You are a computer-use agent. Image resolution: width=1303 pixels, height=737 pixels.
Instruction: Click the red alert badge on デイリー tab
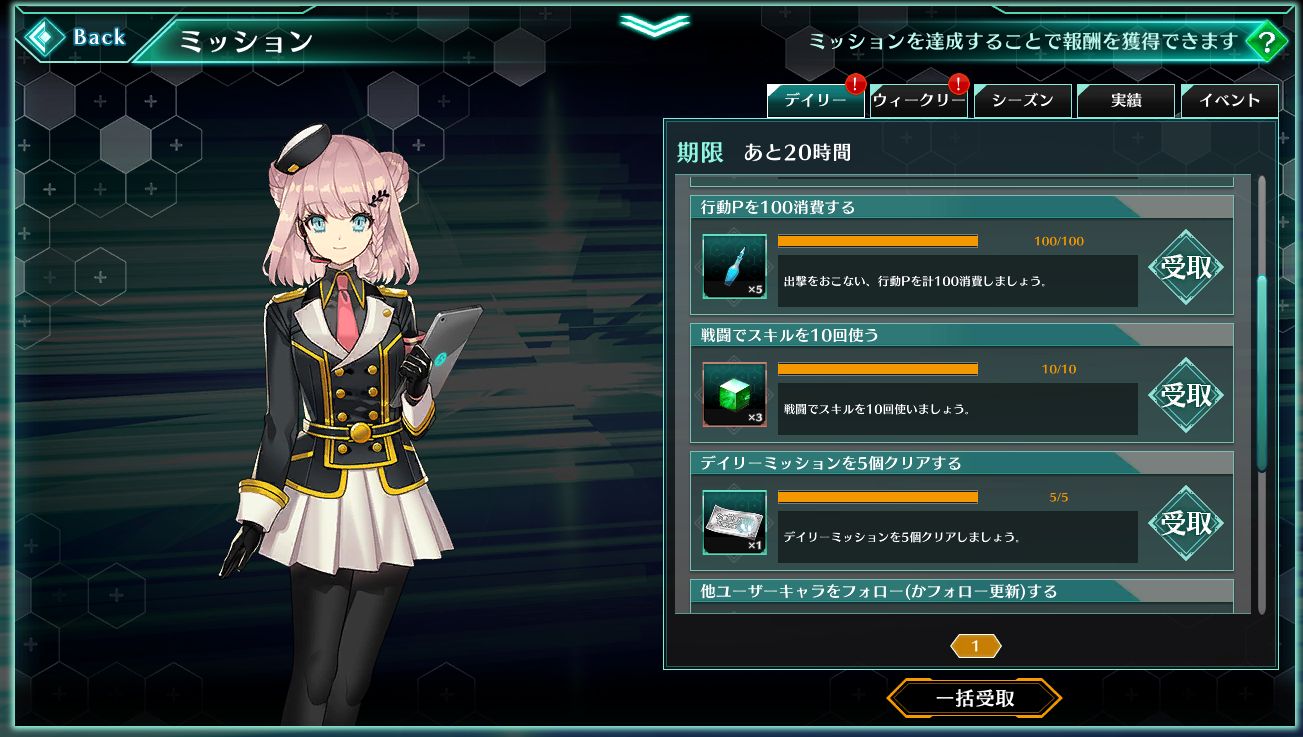tap(855, 84)
